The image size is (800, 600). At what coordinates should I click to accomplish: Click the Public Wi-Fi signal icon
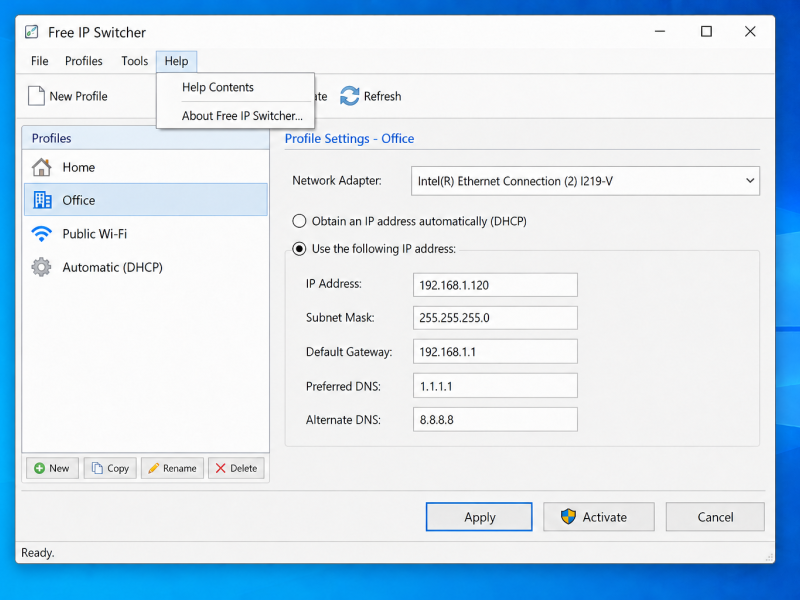[41, 234]
